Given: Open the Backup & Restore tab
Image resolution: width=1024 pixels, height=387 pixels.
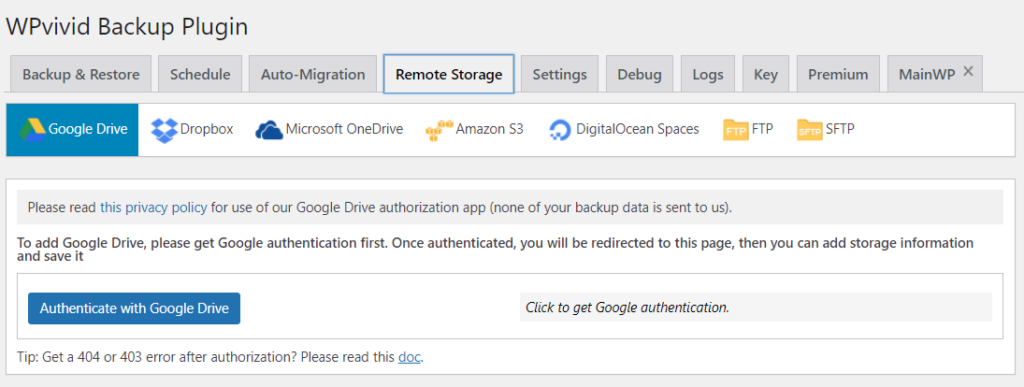Looking at the screenshot, I should (81, 74).
